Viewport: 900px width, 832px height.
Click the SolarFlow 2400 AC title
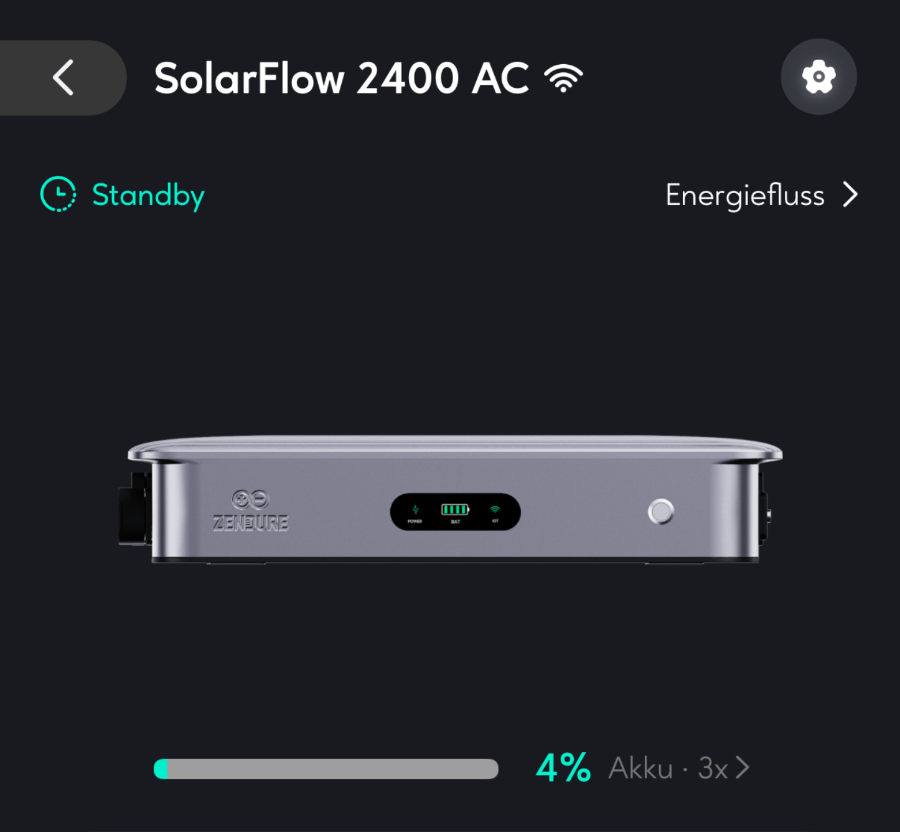point(342,78)
